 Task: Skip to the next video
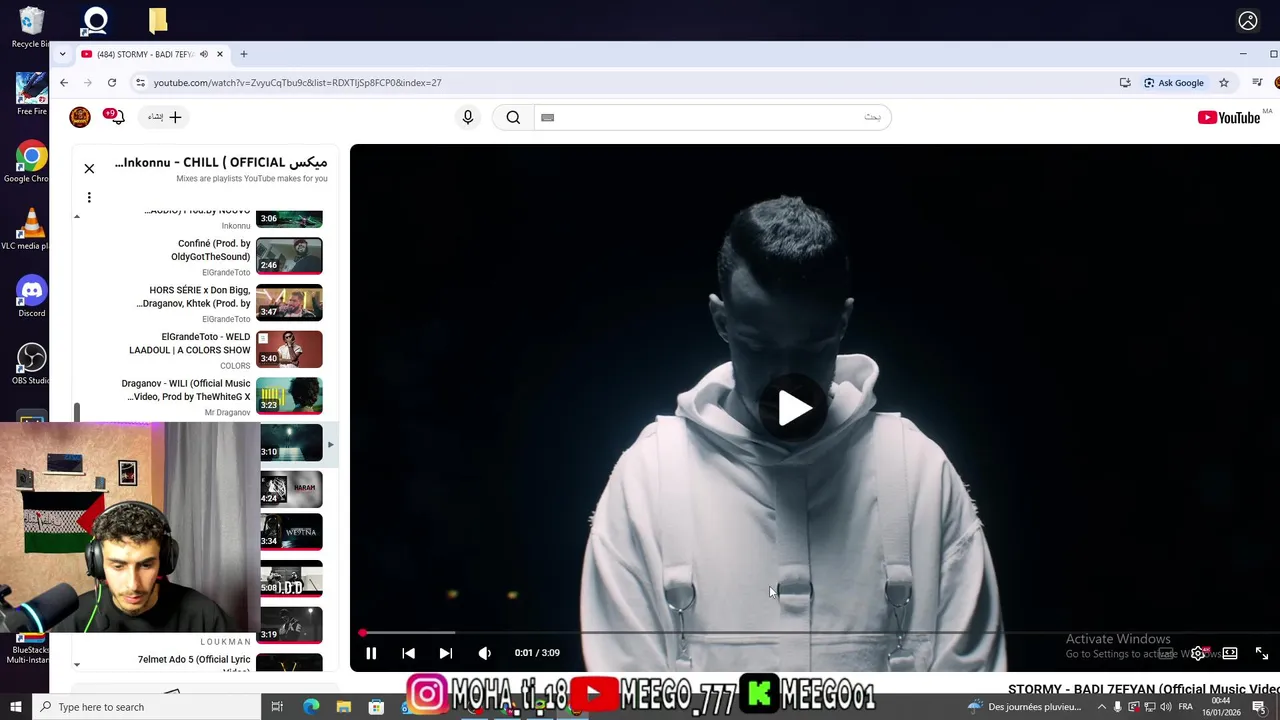point(446,653)
